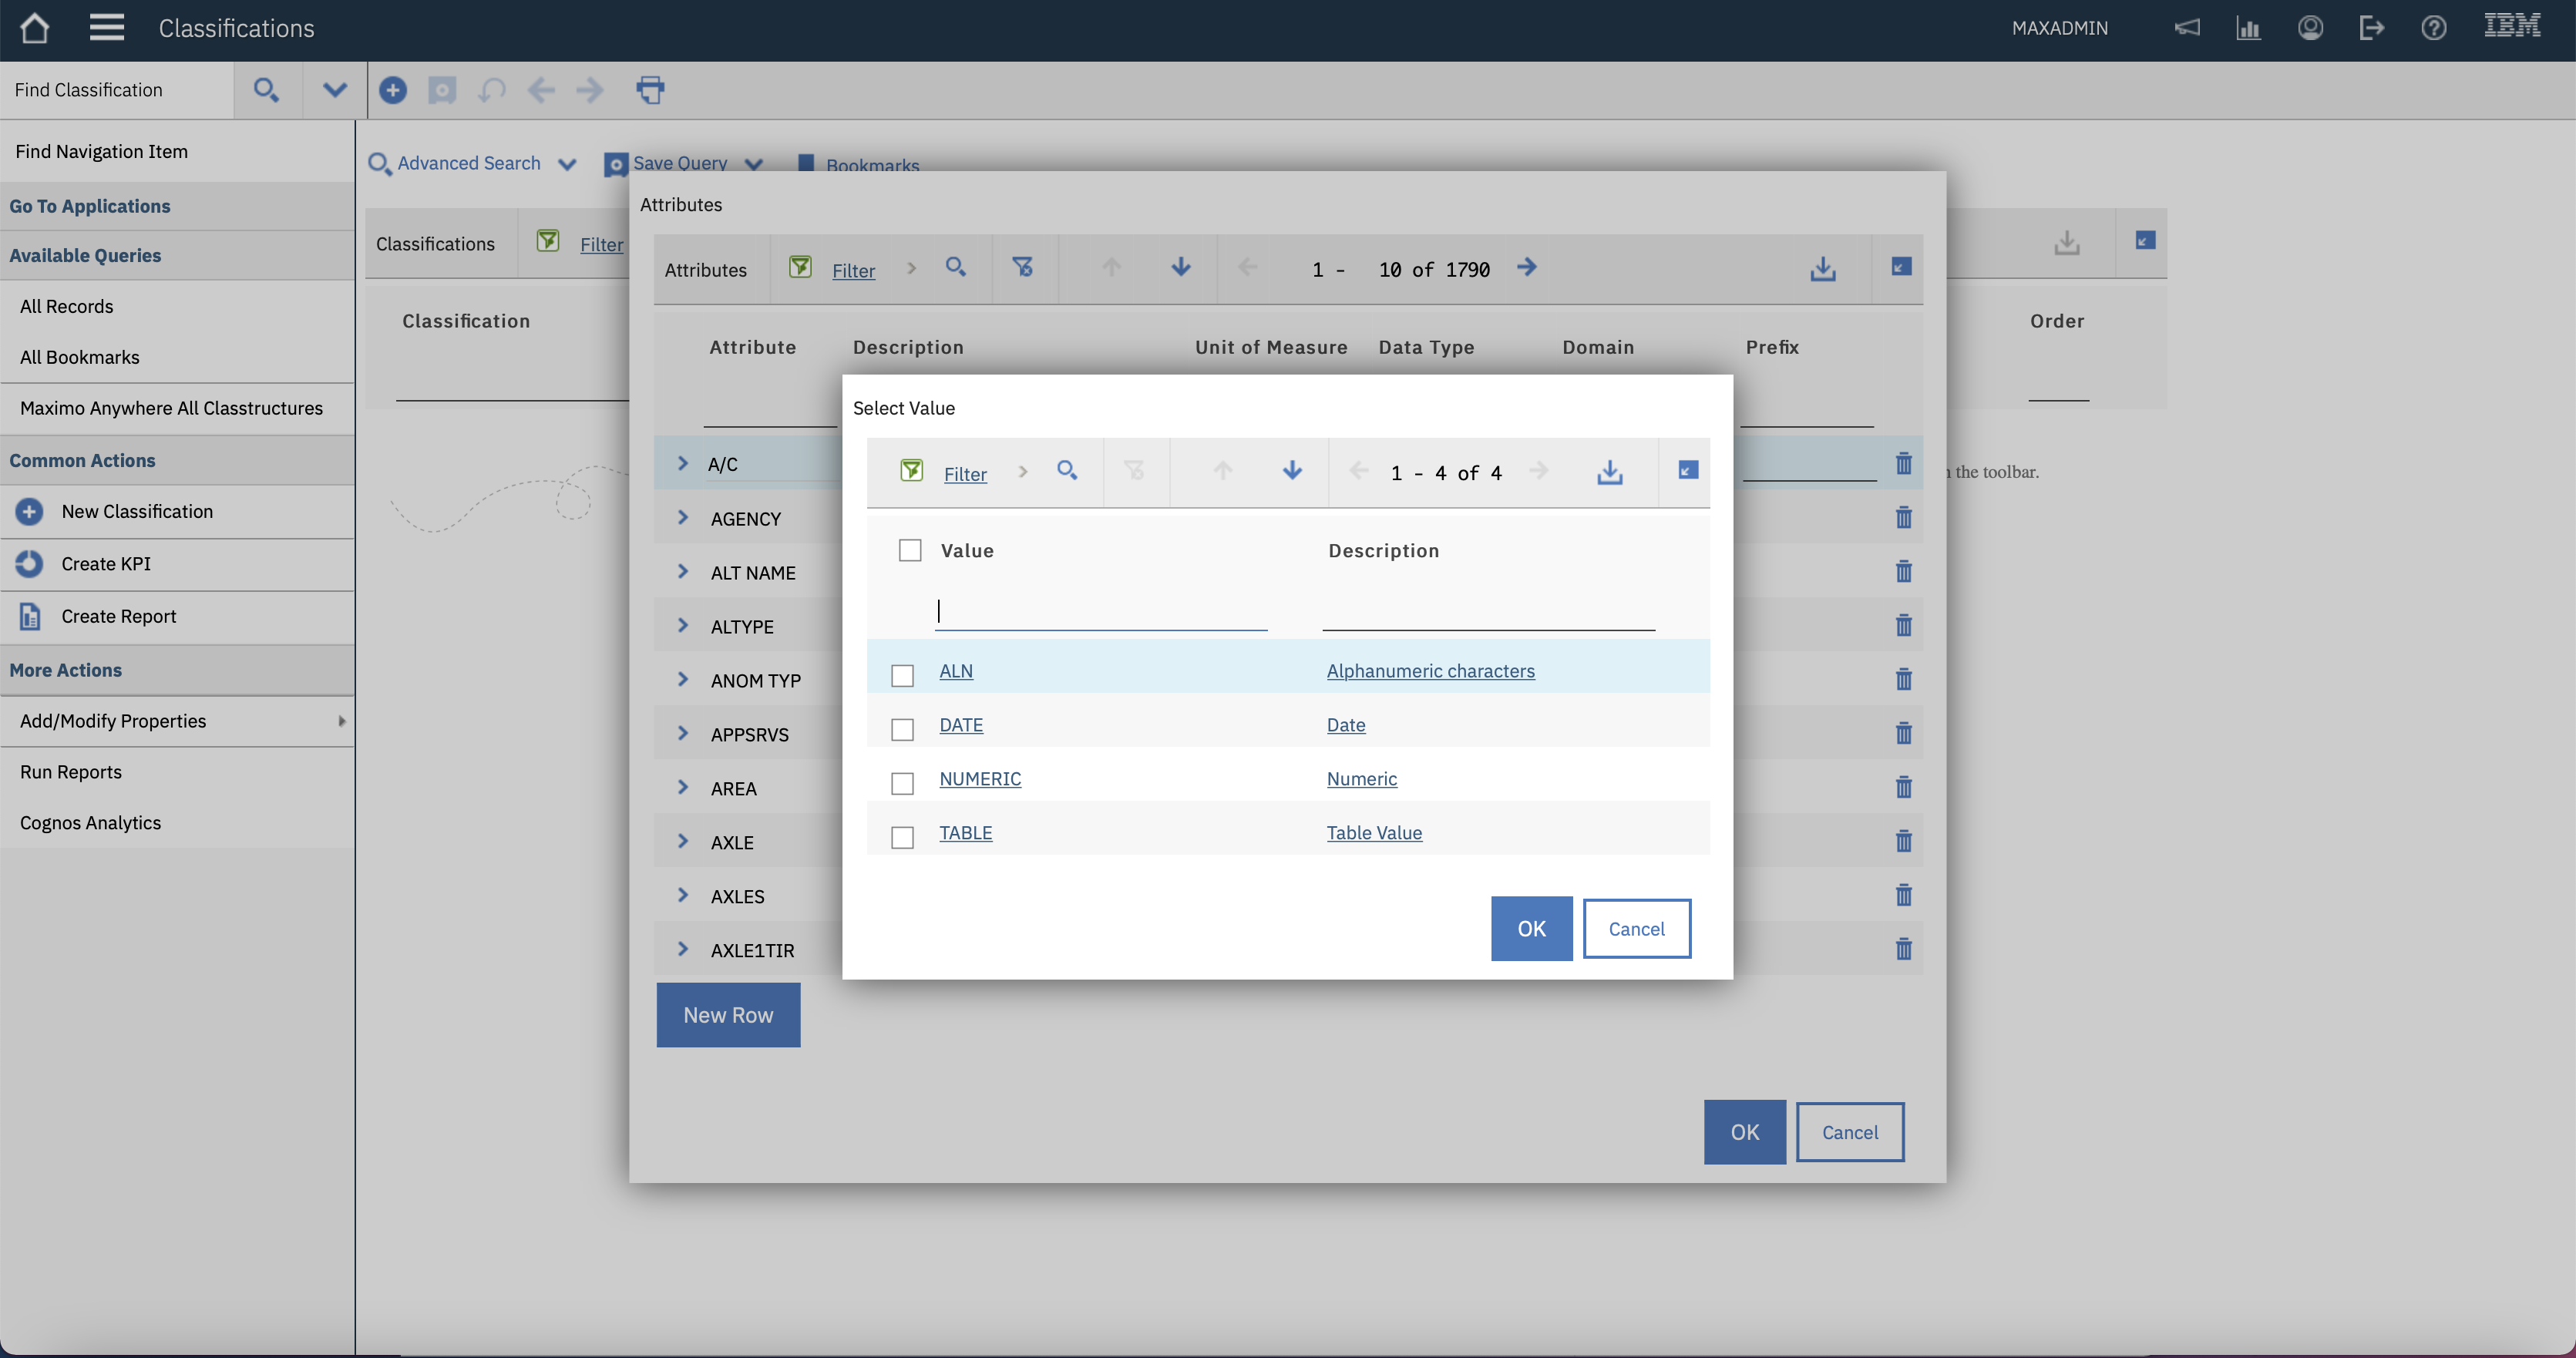This screenshot has width=2576, height=1358.
Task: Click the down arrow in Select Value toolbar
Action: (x=1291, y=471)
